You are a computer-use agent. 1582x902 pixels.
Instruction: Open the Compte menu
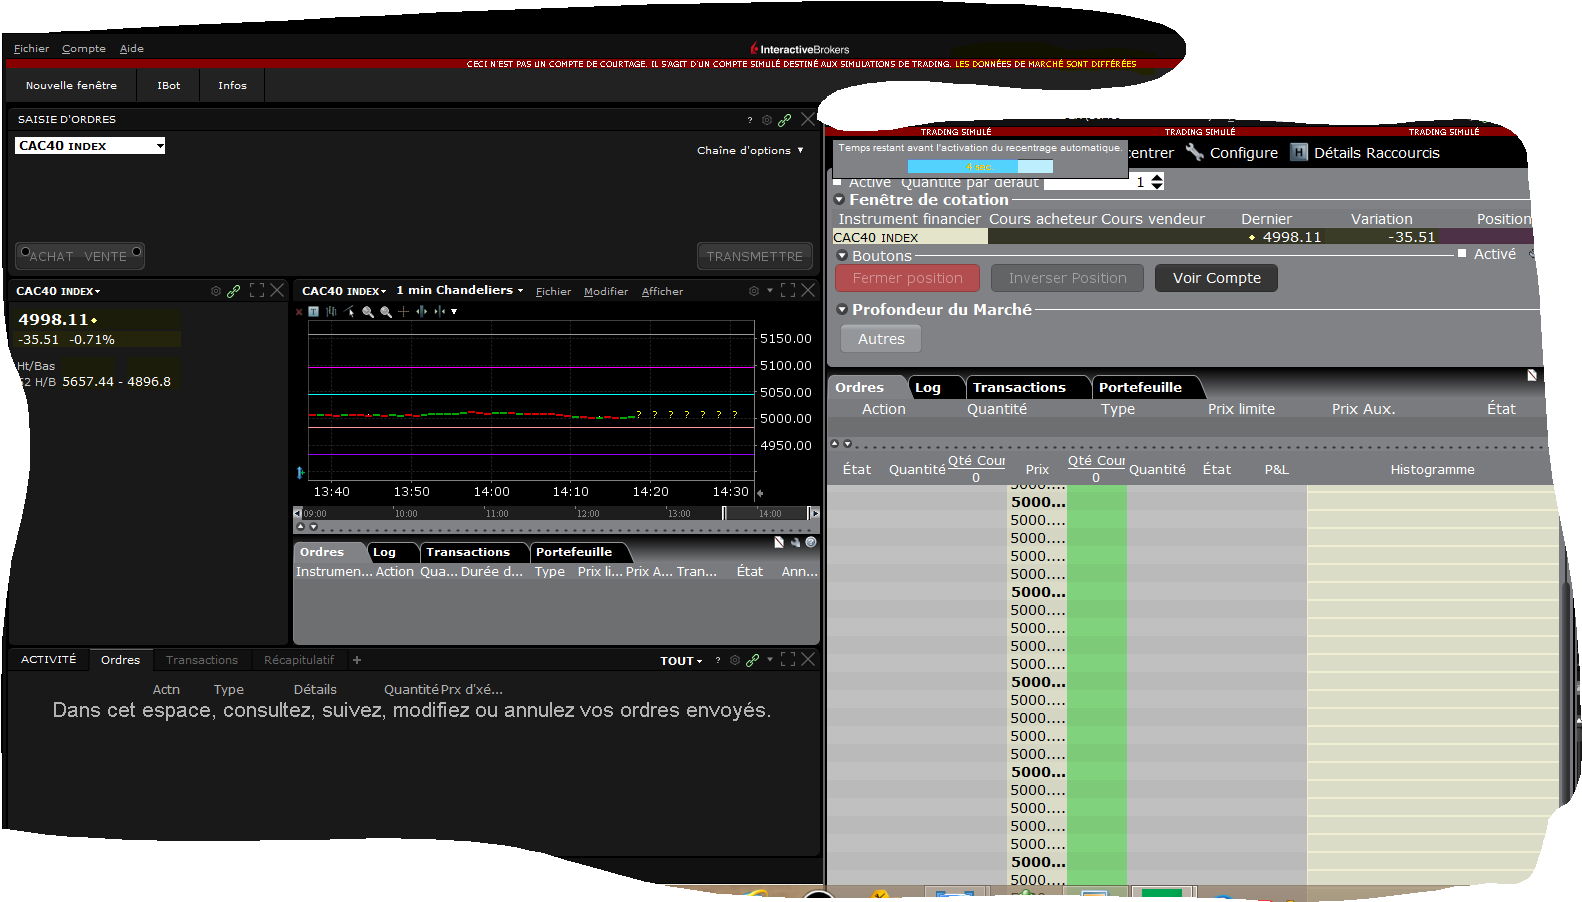[x=83, y=49]
